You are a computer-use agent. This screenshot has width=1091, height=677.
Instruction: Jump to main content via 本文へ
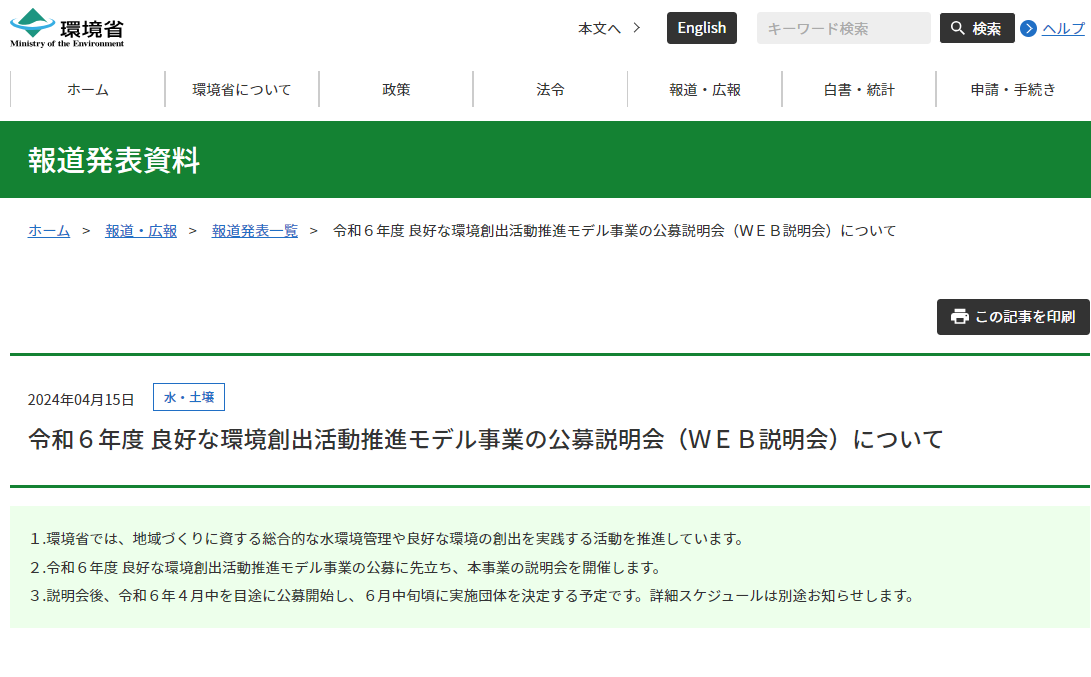point(608,28)
